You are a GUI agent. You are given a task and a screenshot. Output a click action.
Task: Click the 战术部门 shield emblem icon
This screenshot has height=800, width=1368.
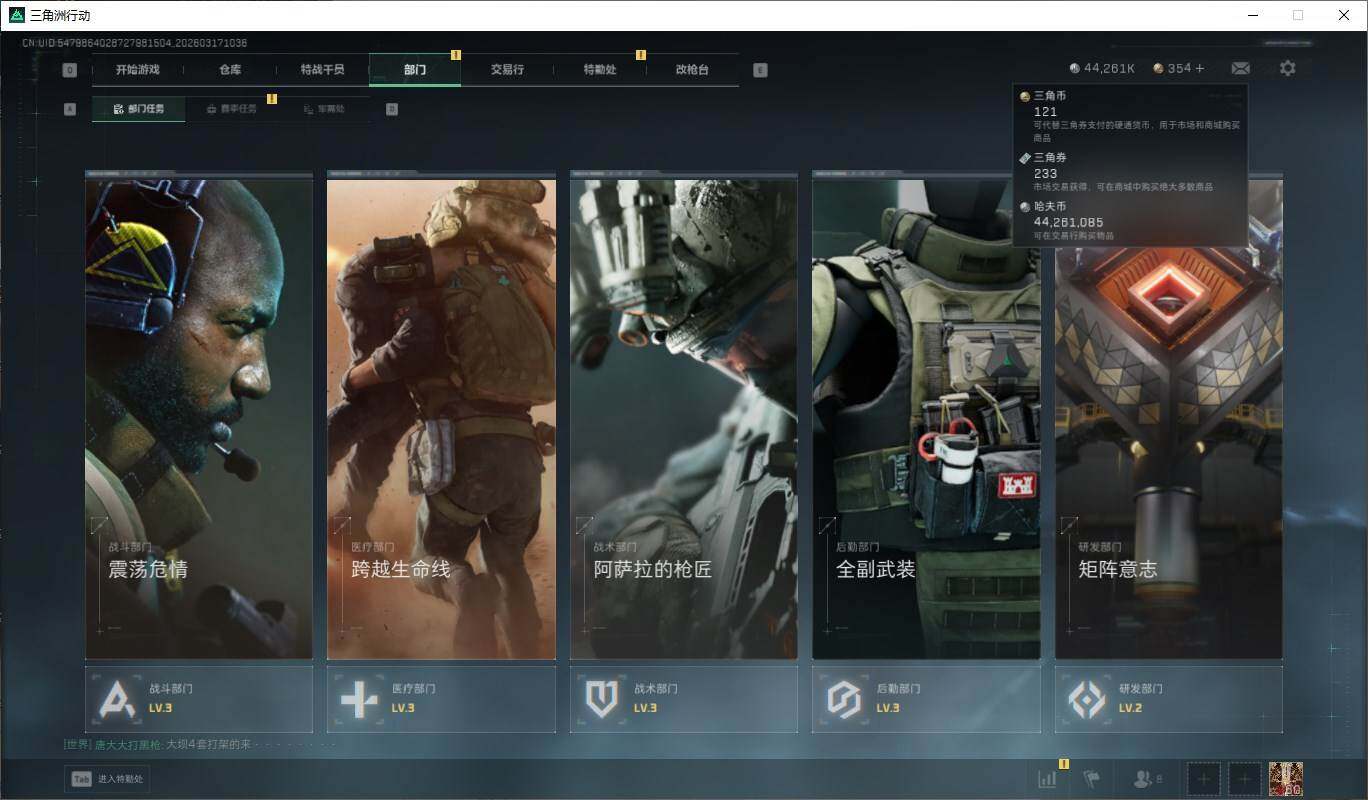601,699
